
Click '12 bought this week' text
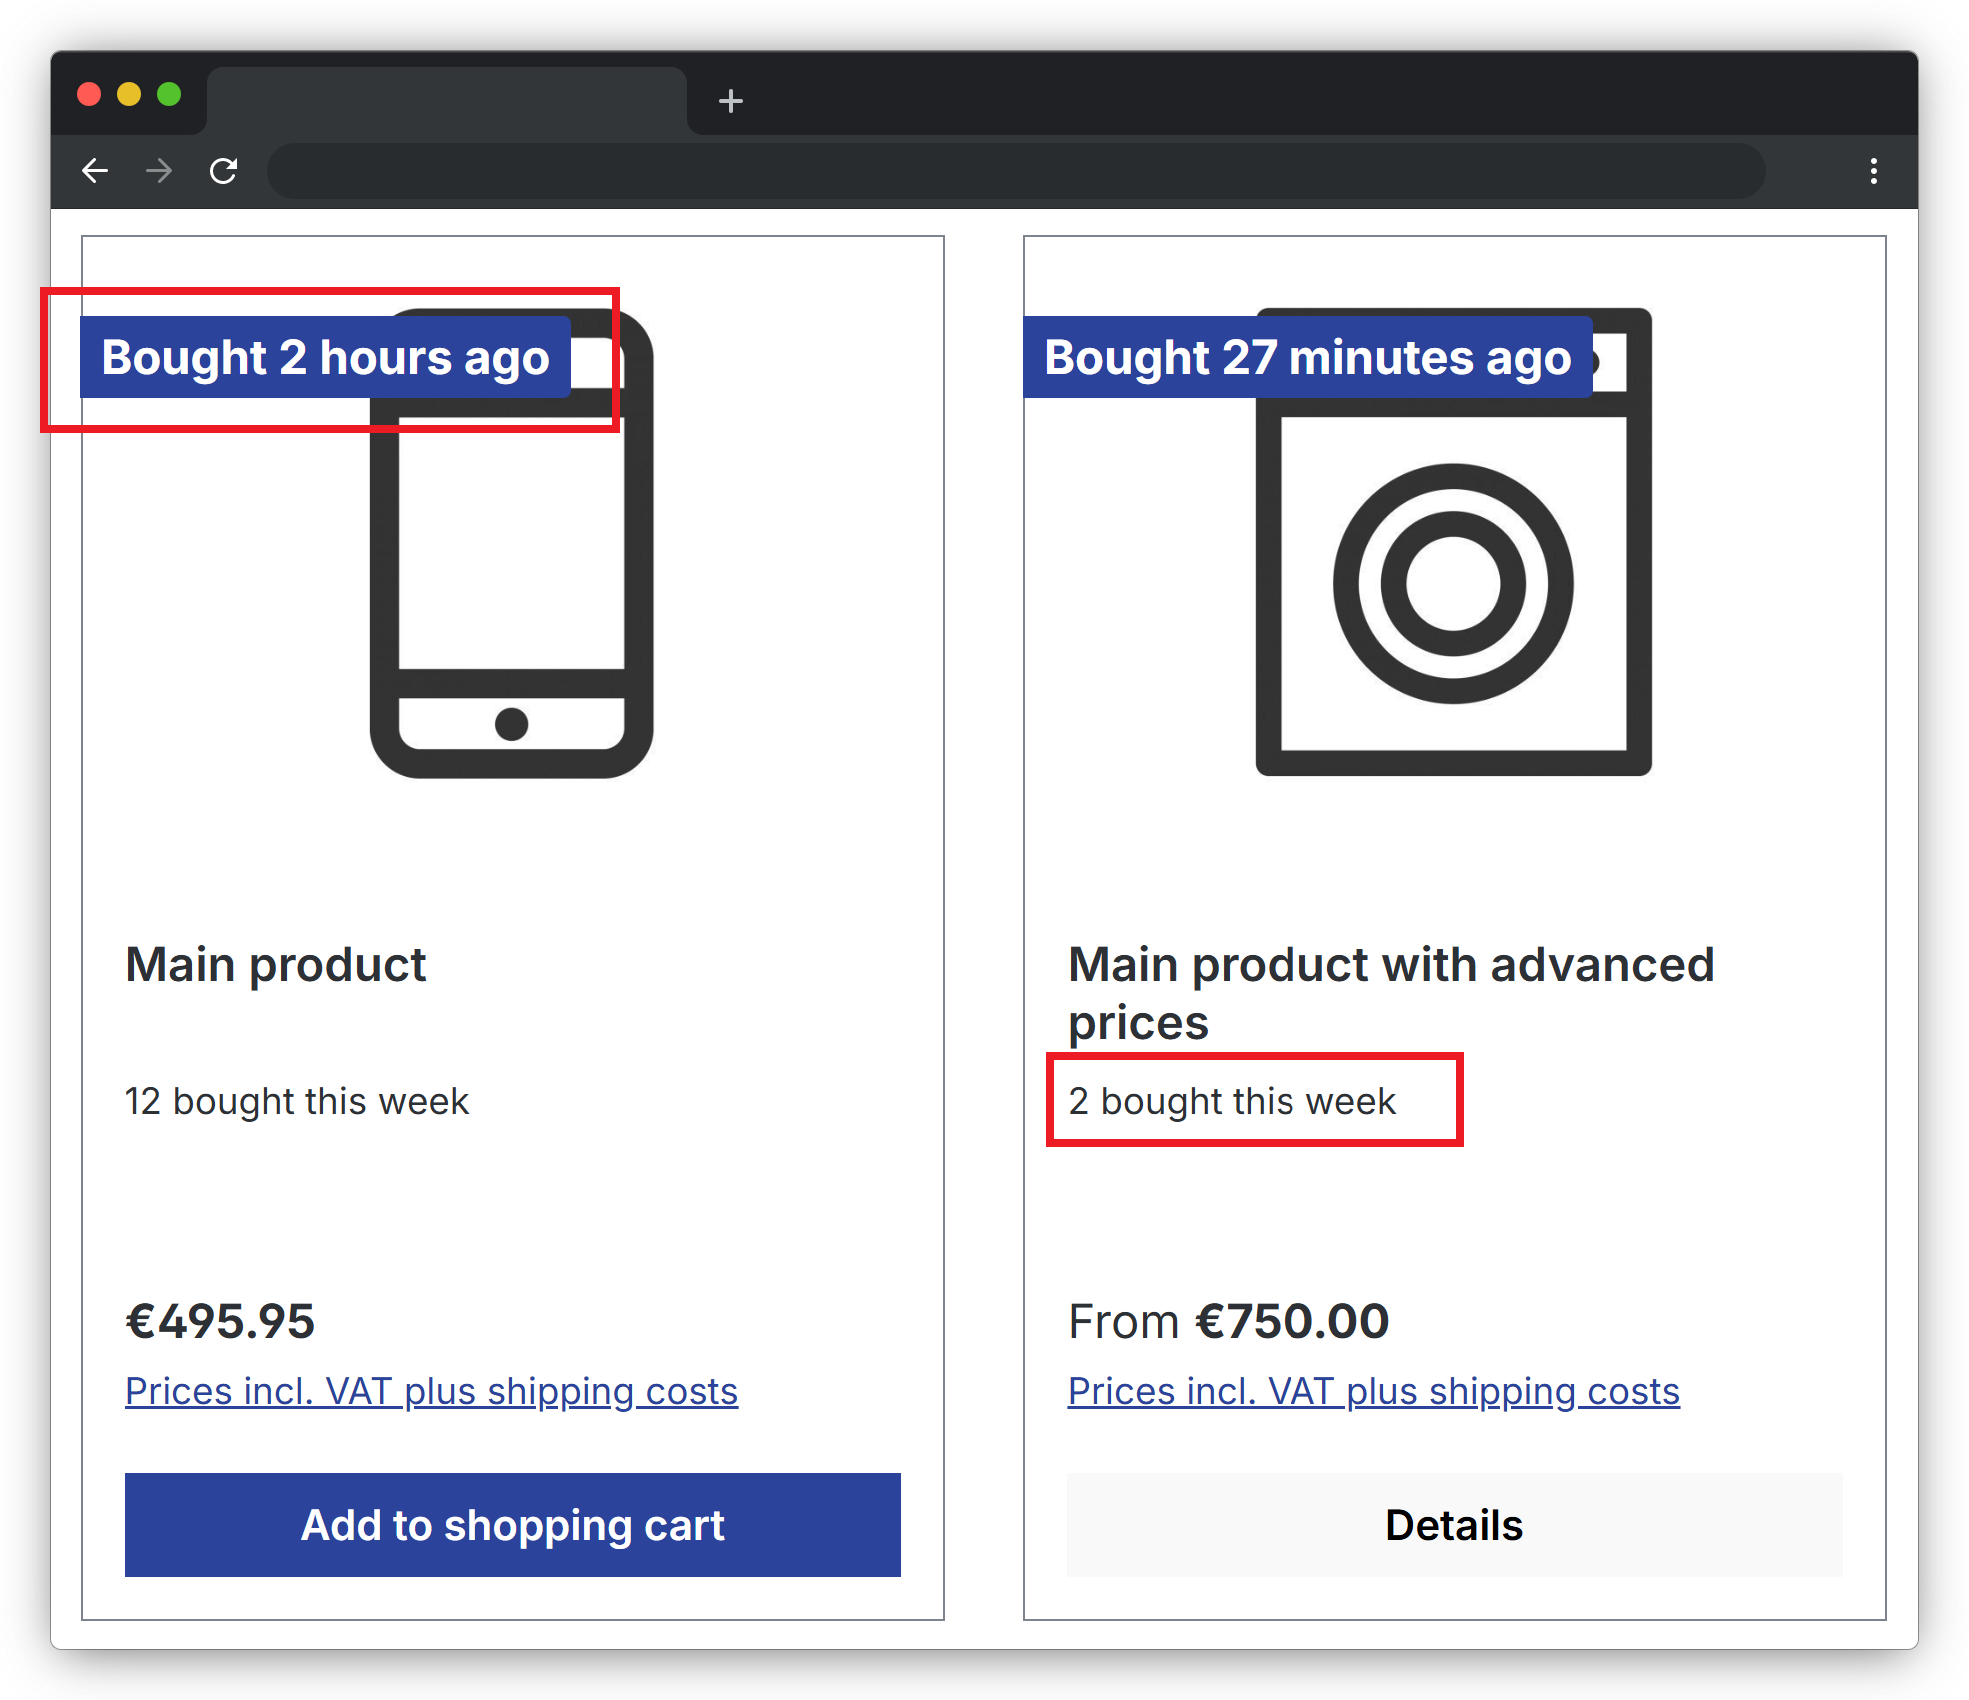(297, 1101)
